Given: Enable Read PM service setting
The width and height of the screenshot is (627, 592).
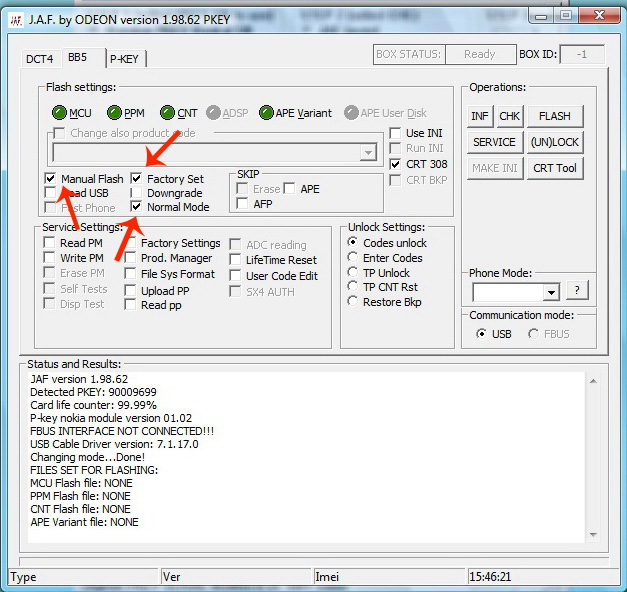Looking at the screenshot, I should pyautogui.click(x=49, y=242).
